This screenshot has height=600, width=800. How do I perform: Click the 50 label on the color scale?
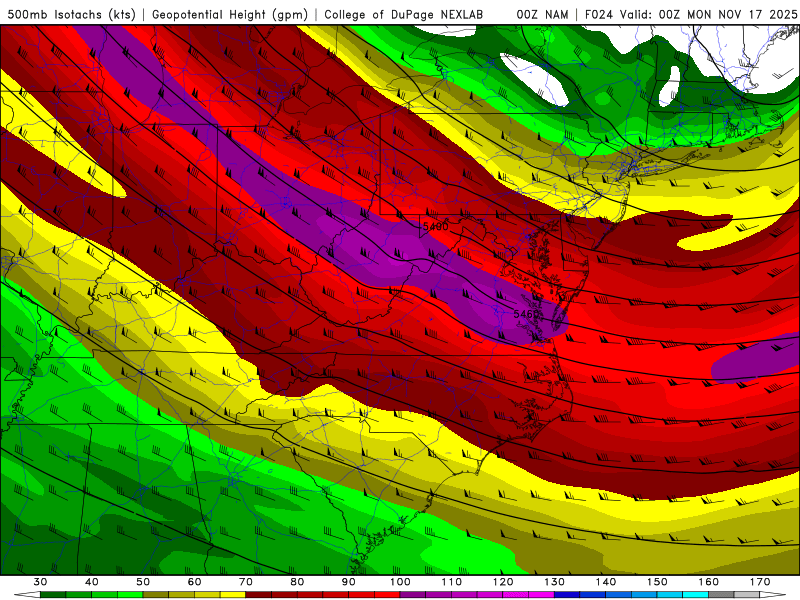[143, 582]
